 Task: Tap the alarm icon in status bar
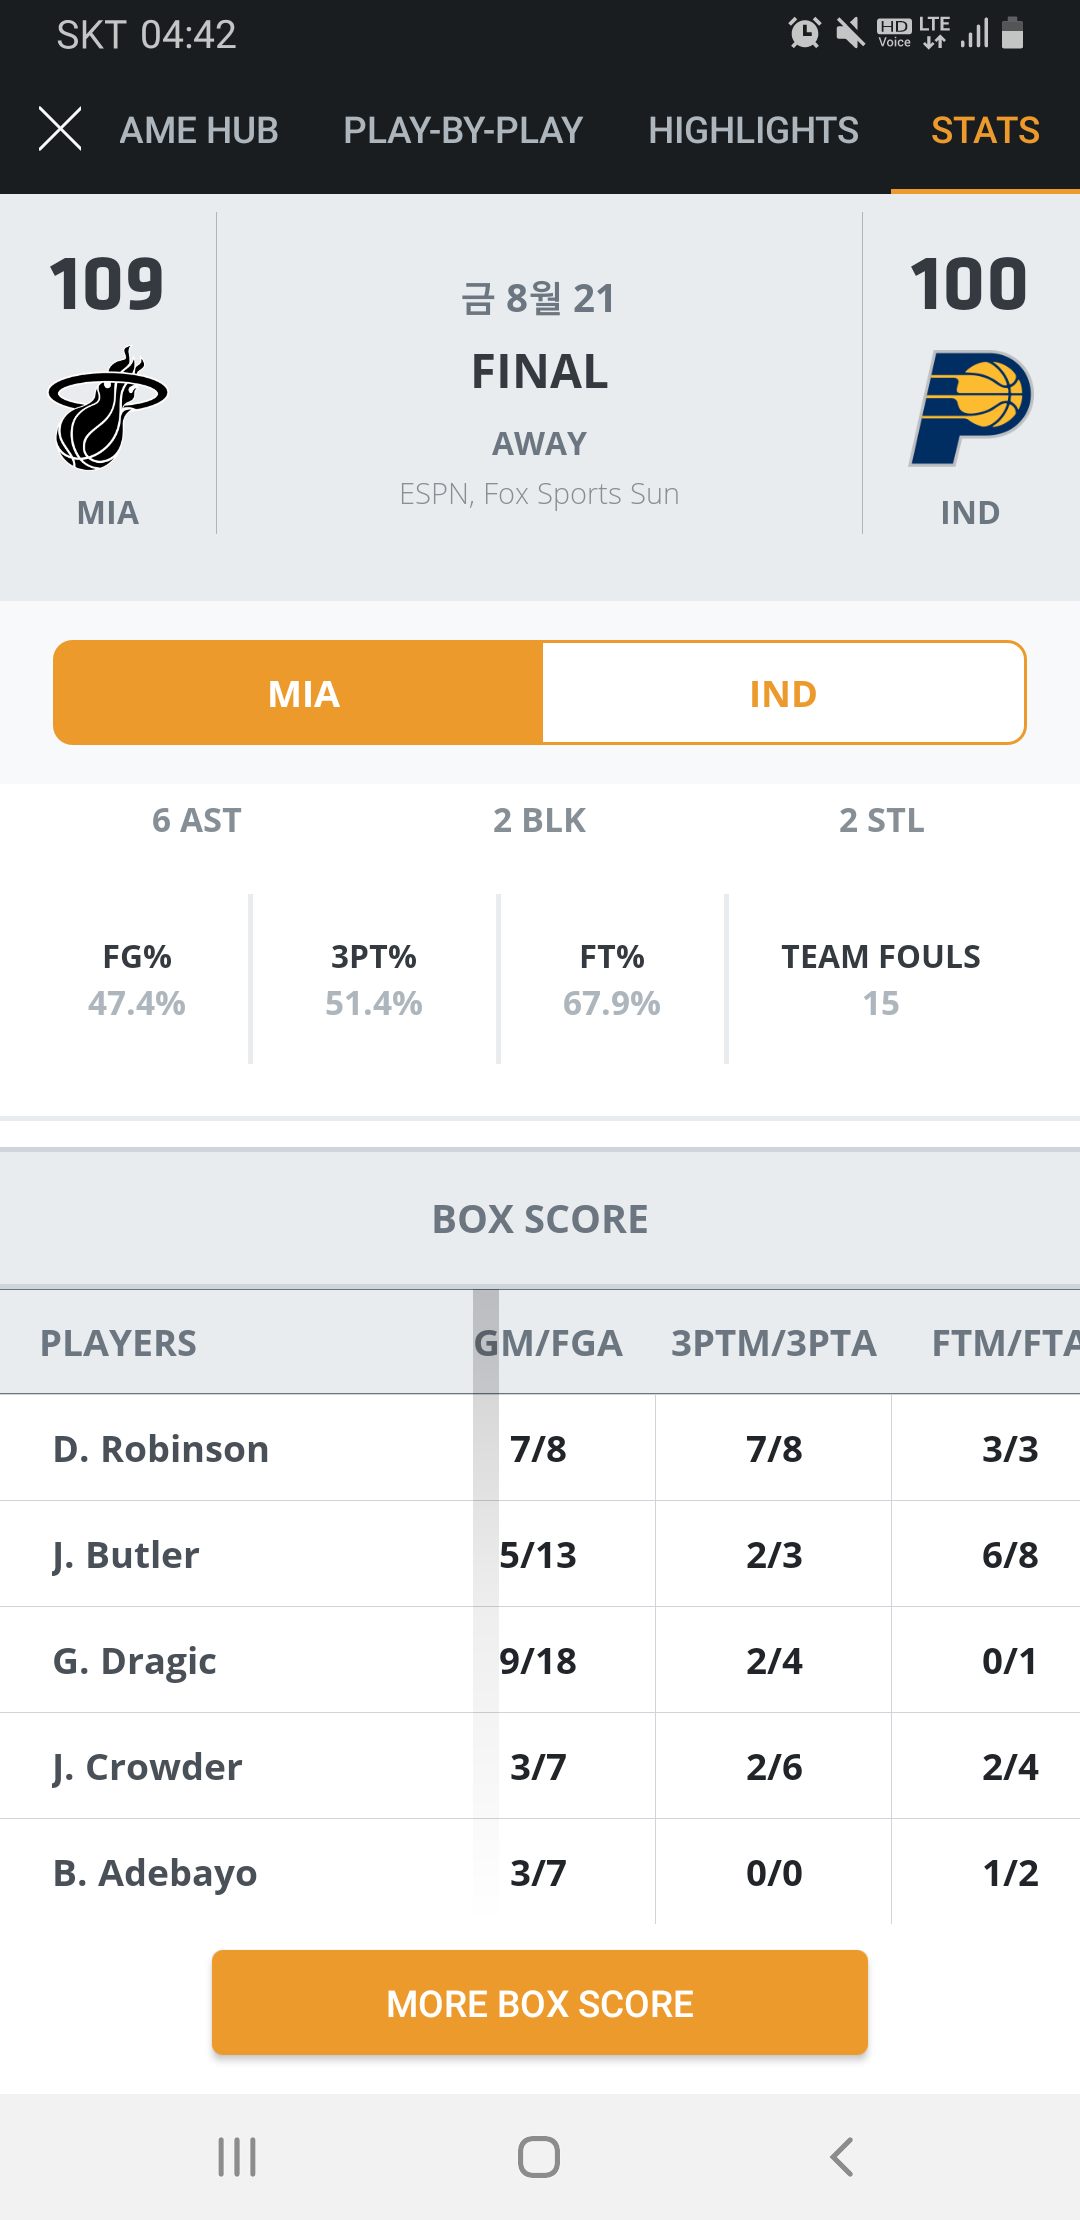805,34
